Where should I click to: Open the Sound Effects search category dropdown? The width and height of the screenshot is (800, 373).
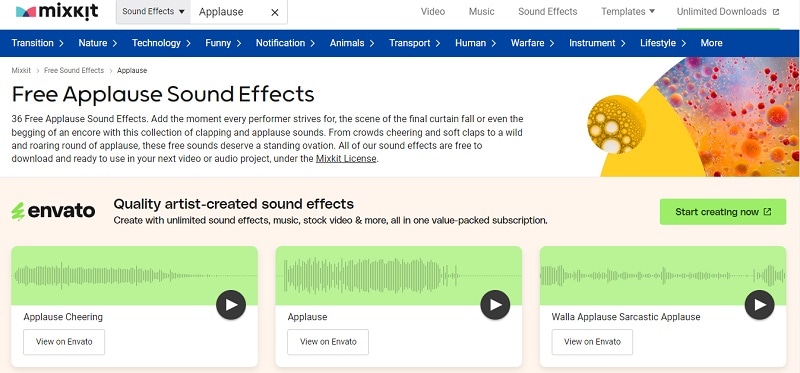(x=153, y=12)
